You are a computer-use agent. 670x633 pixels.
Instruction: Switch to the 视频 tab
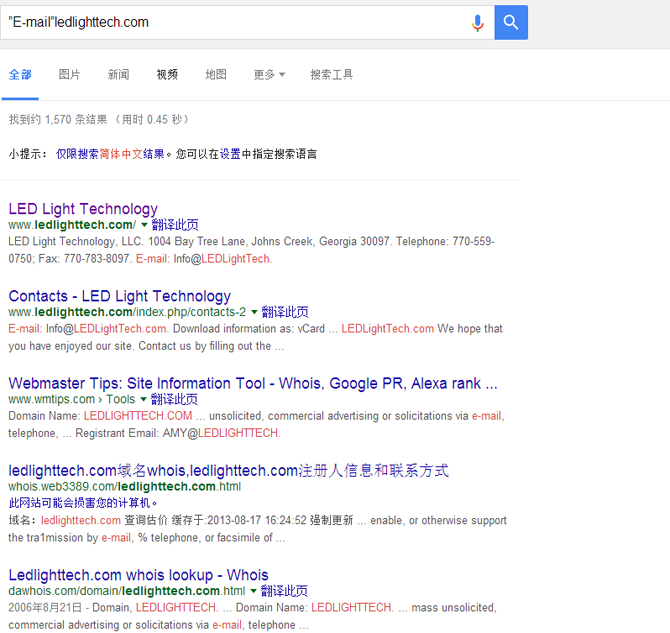(x=167, y=75)
